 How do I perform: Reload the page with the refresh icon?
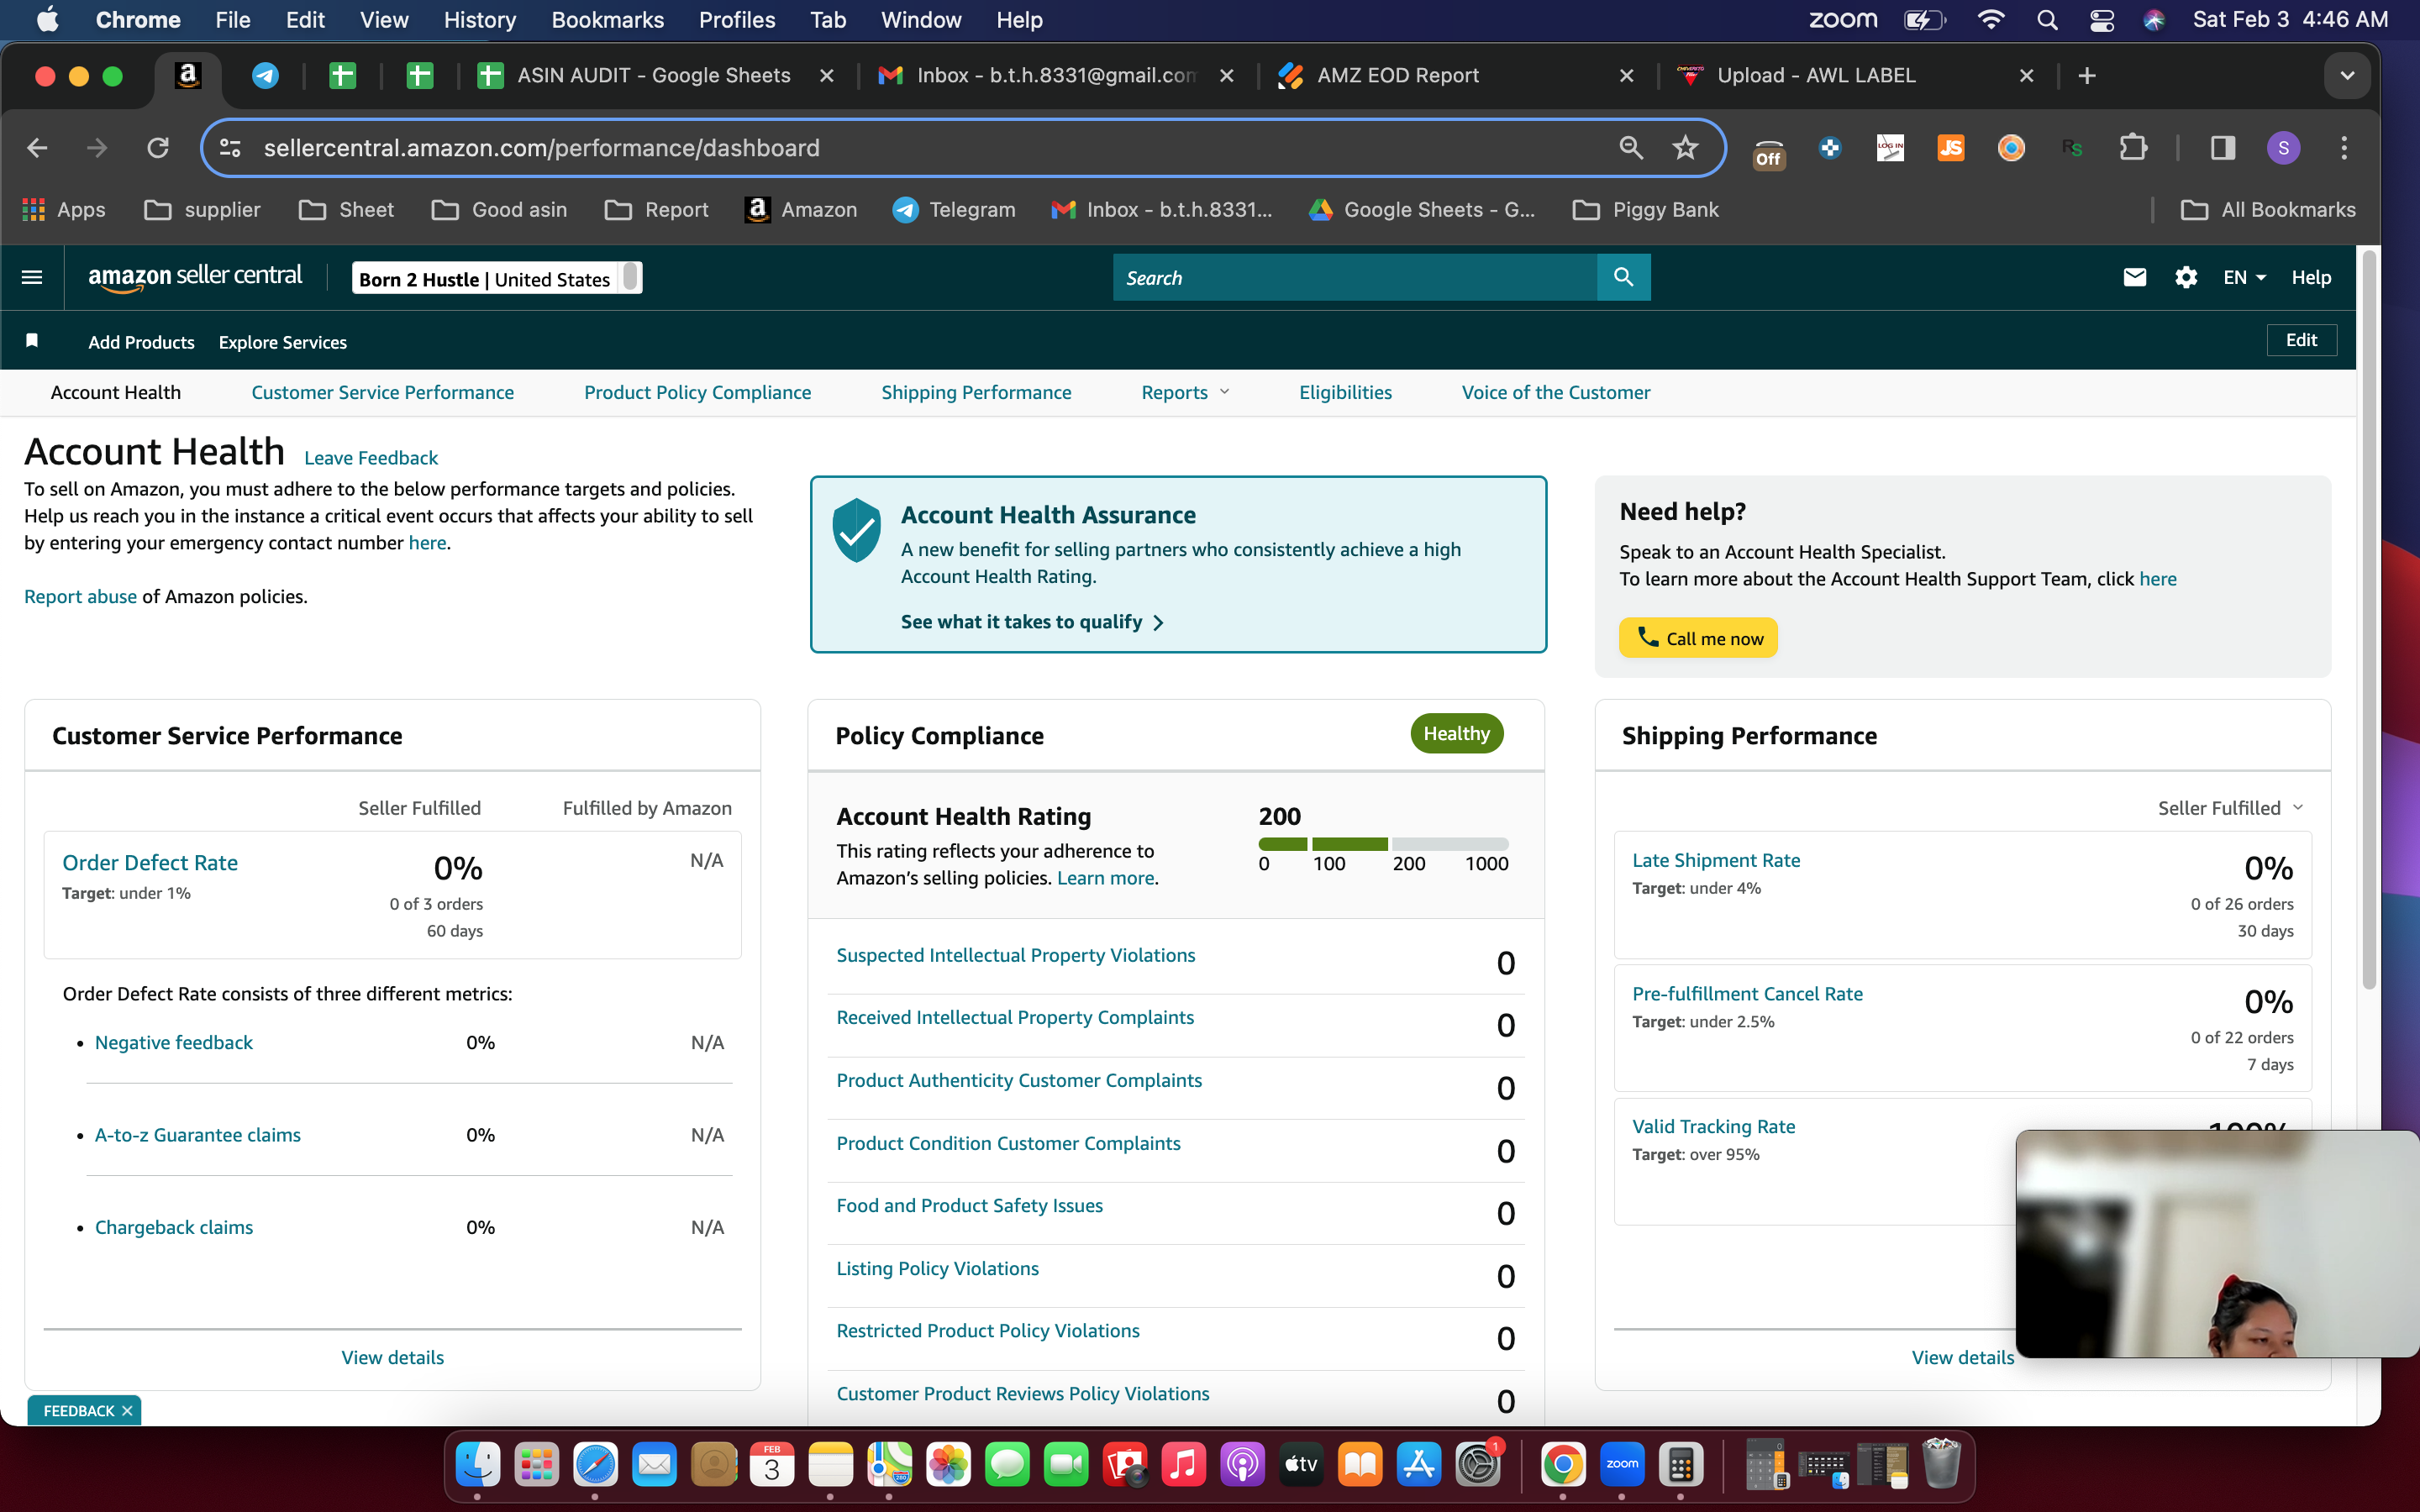point(158,148)
